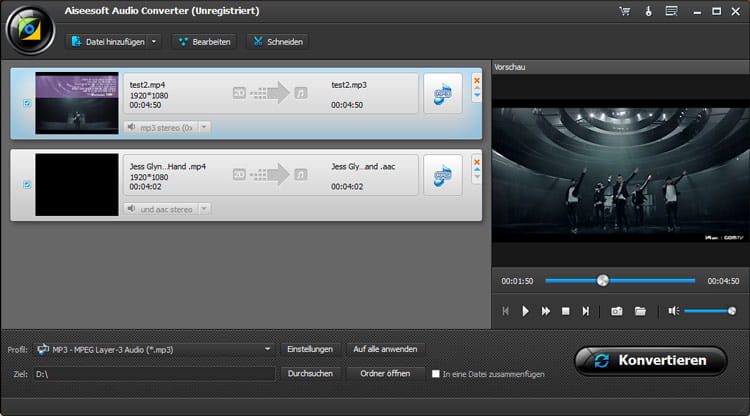
Task: Click the Ziel destination path field
Action: tap(154, 374)
